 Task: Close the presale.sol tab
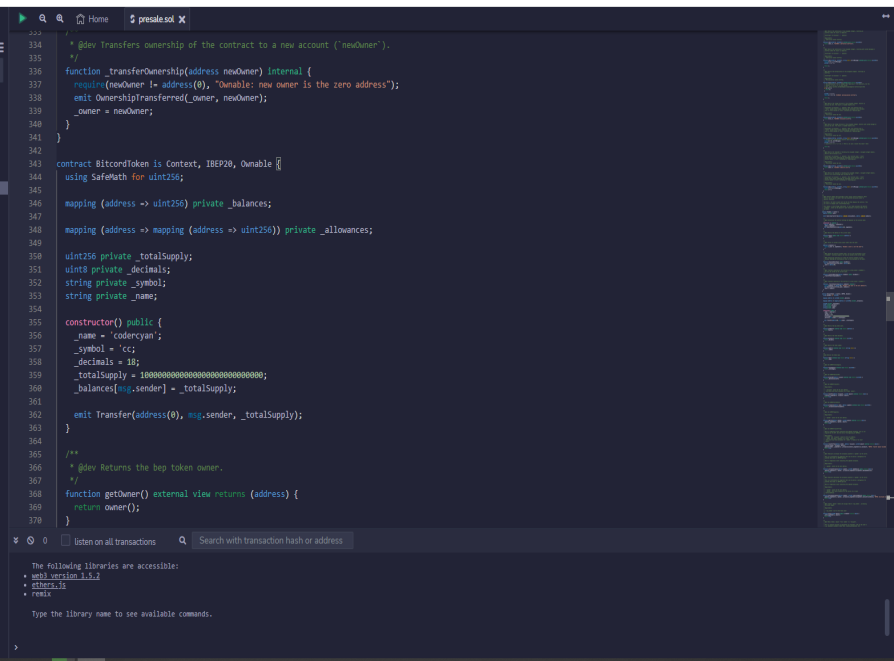click(x=182, y=19)
